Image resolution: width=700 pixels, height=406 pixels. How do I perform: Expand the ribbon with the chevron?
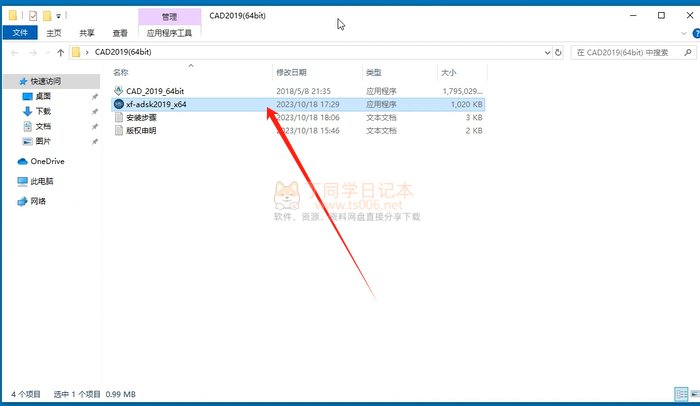(684, 33)
